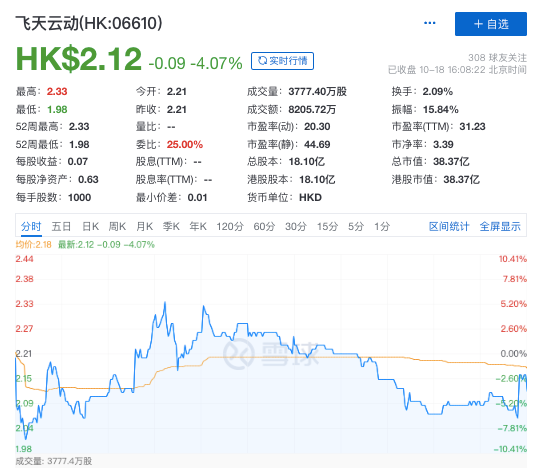Click the 总市值 value 38.37亿

(451, 162)
